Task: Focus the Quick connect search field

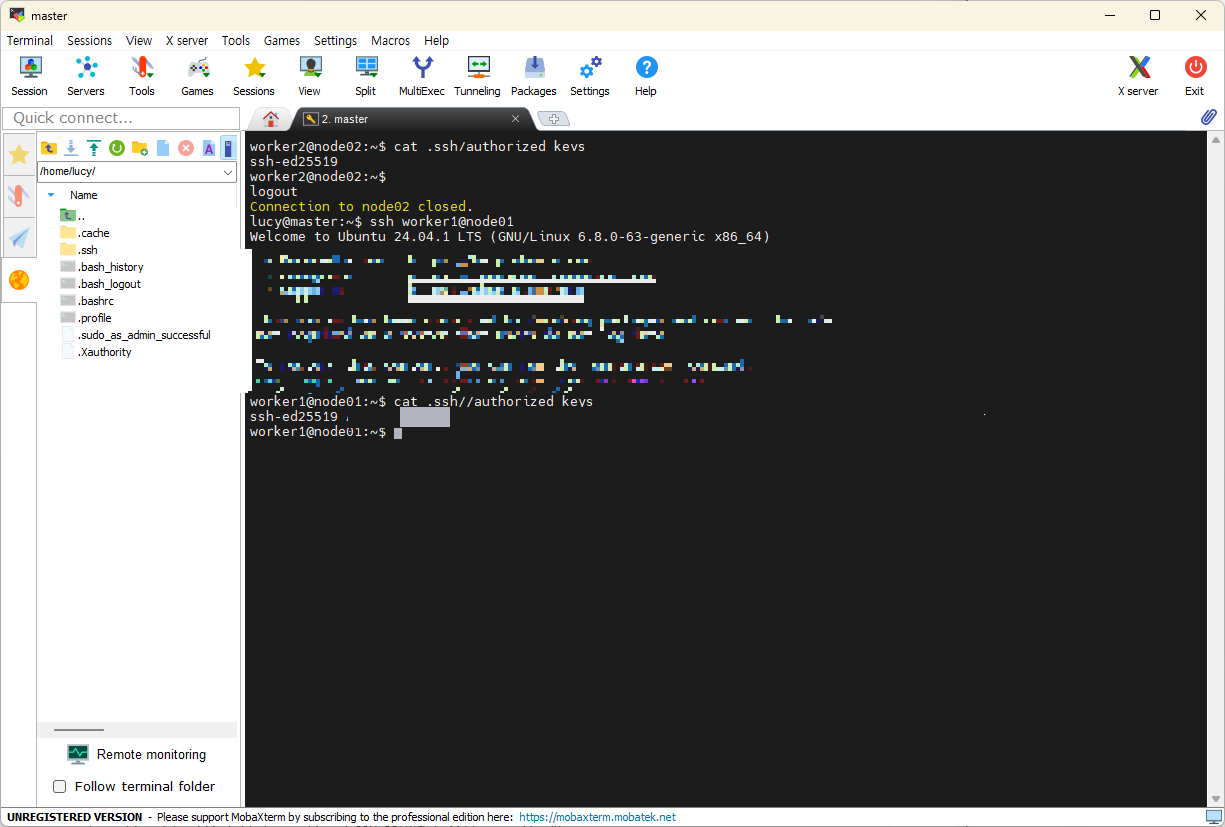Action: tap(121, 118)
